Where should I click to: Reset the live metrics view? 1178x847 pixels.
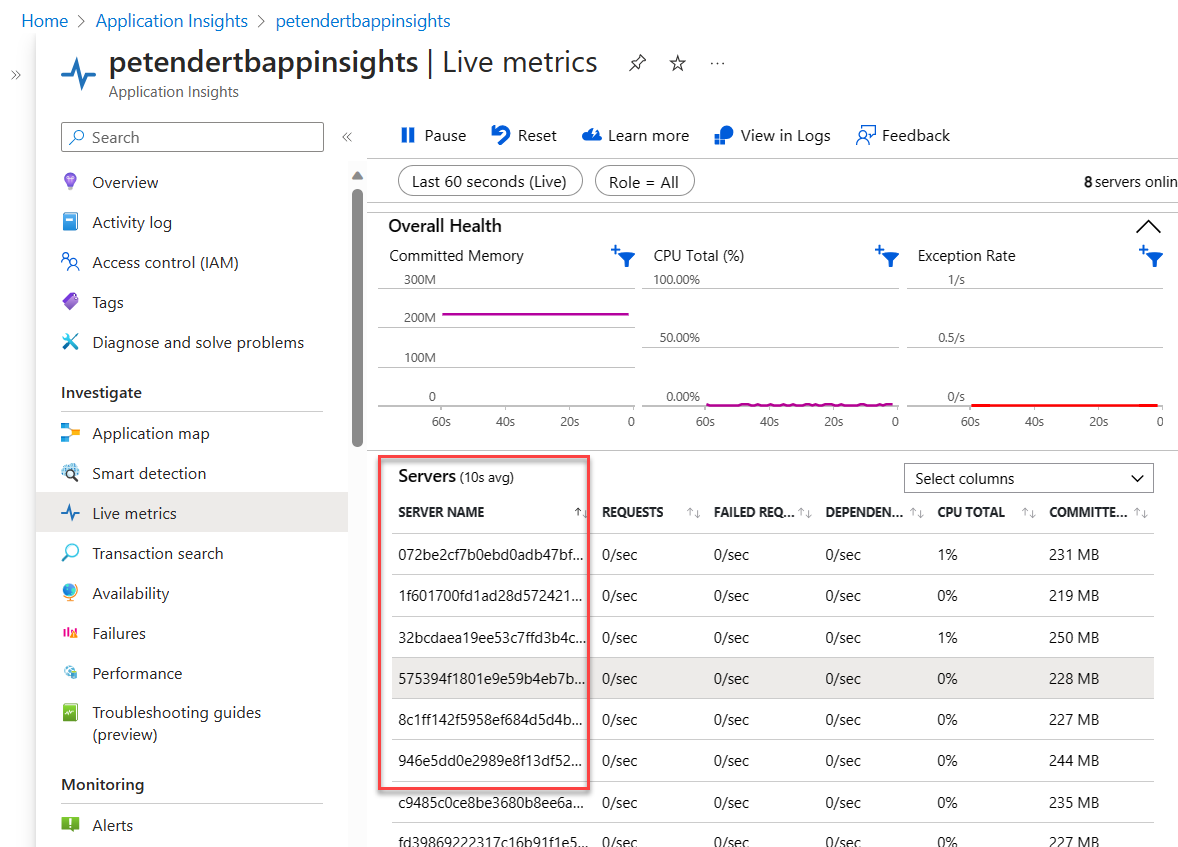pos(524,135)
